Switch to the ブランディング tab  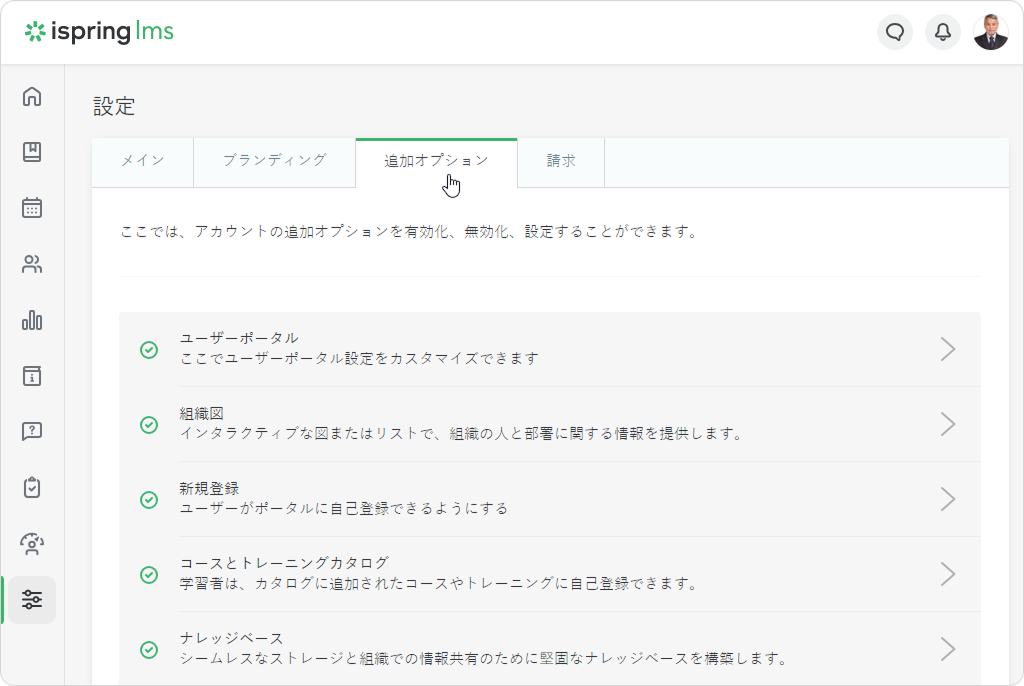[274, 161]
